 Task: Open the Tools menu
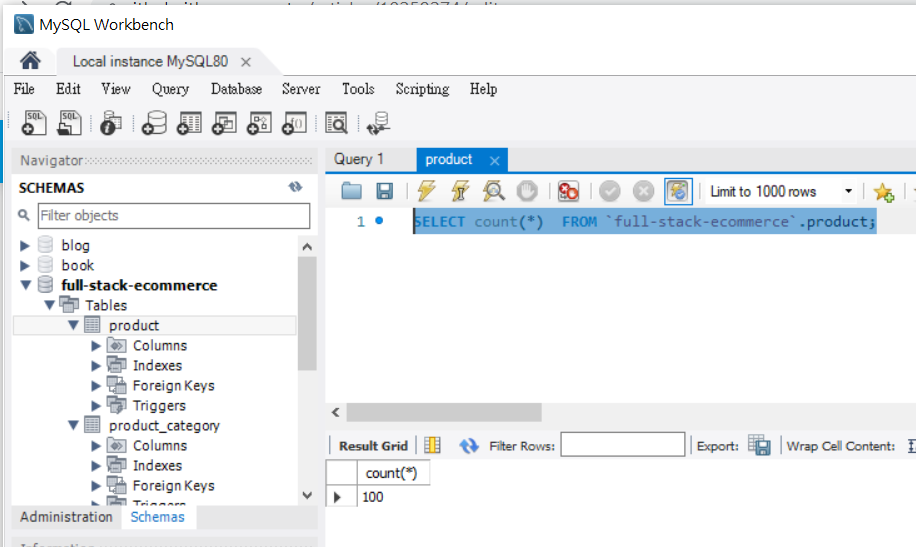pos(358,89)
